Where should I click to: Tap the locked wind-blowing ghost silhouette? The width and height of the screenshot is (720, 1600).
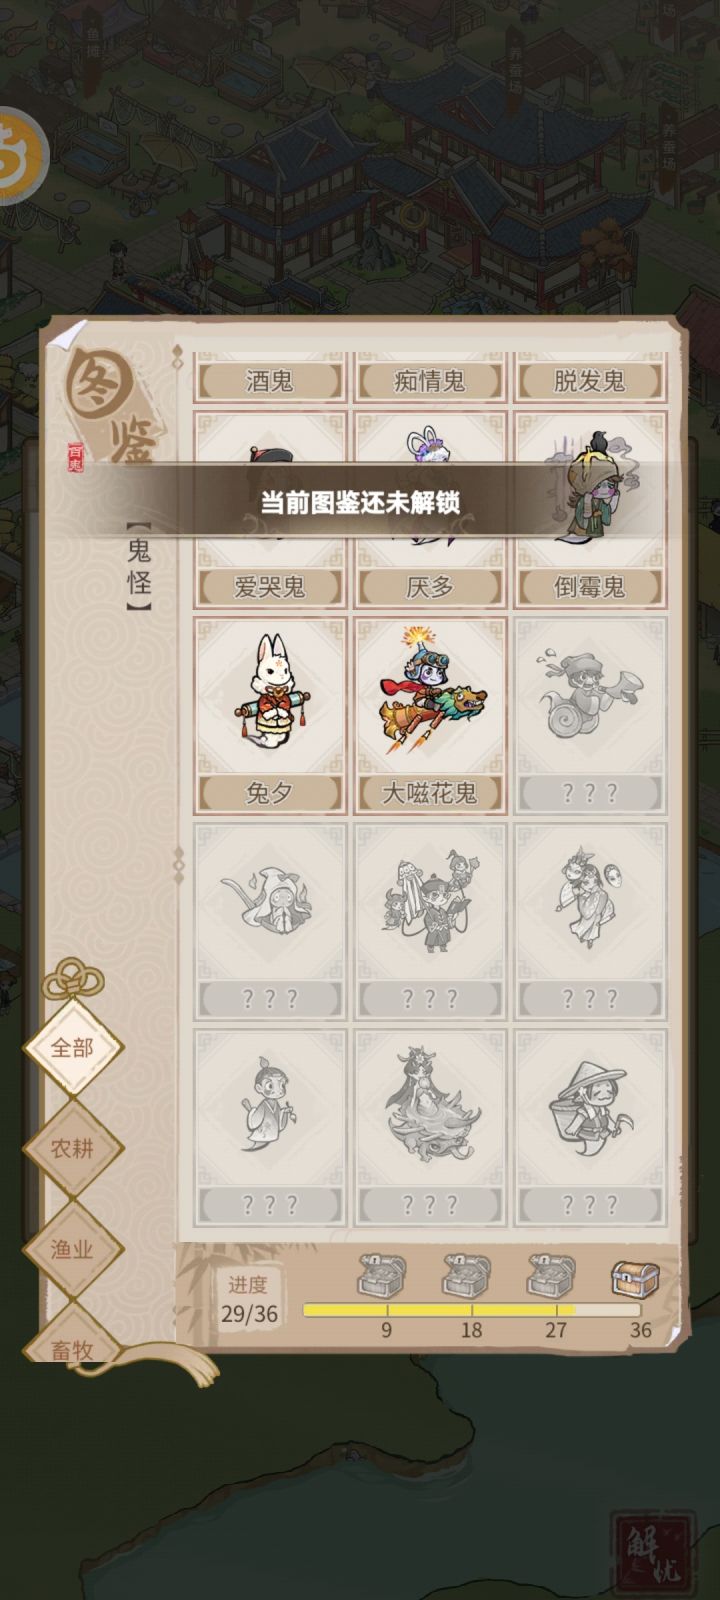pyautogui.click(x=590, y=715)
